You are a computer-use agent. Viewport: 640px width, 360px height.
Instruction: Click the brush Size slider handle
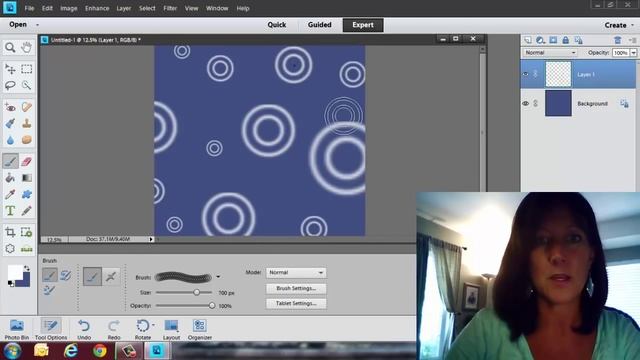coord(197,292)
